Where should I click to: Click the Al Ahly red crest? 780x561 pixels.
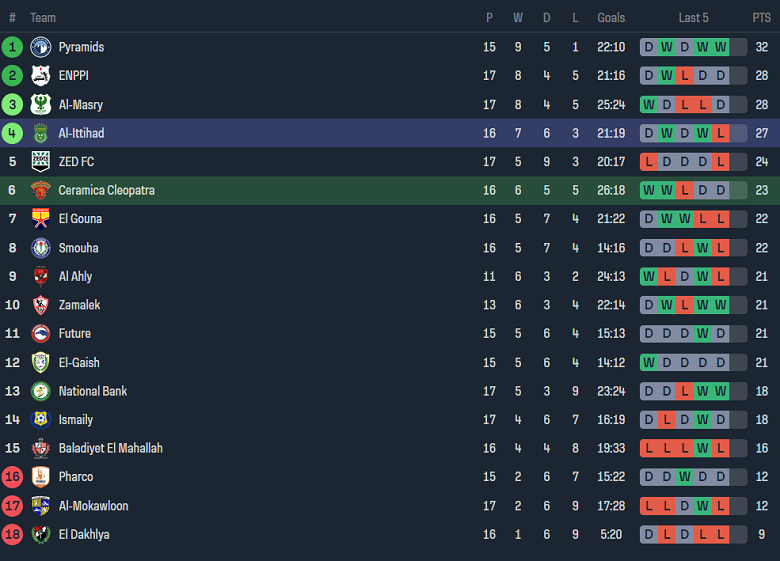coord(40,276)
